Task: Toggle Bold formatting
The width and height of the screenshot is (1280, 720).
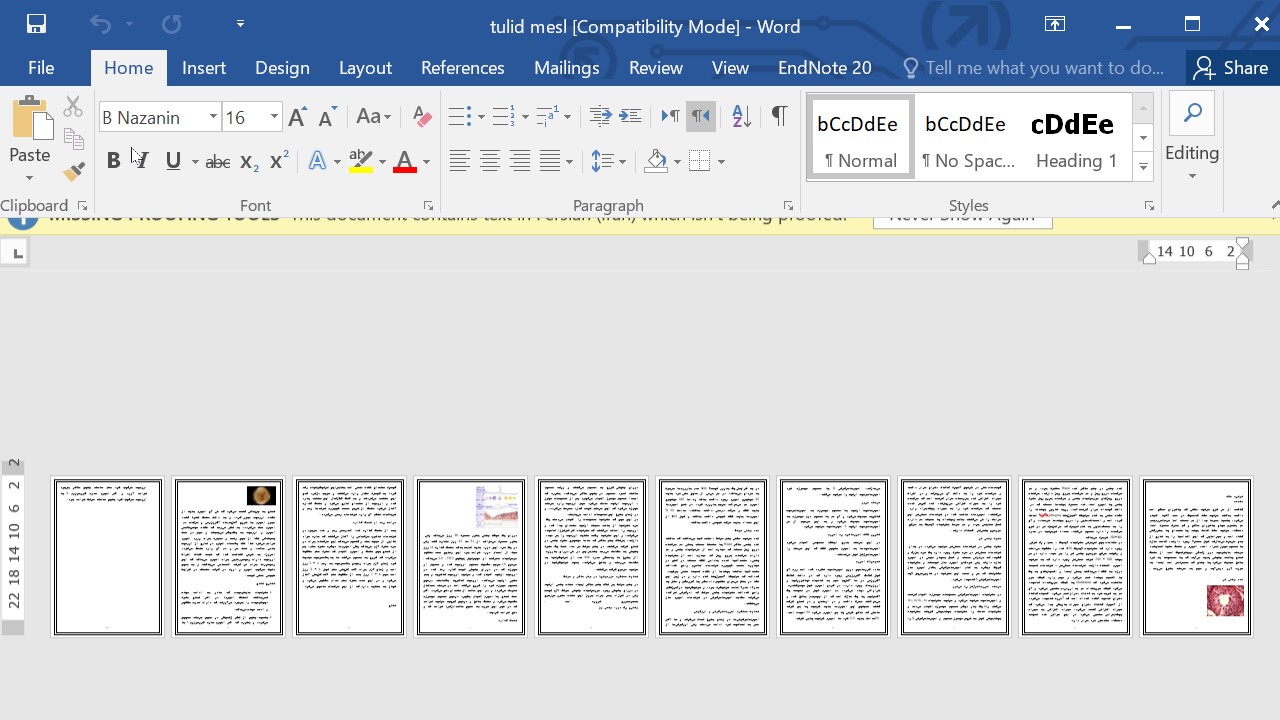Action: [113, 161]
